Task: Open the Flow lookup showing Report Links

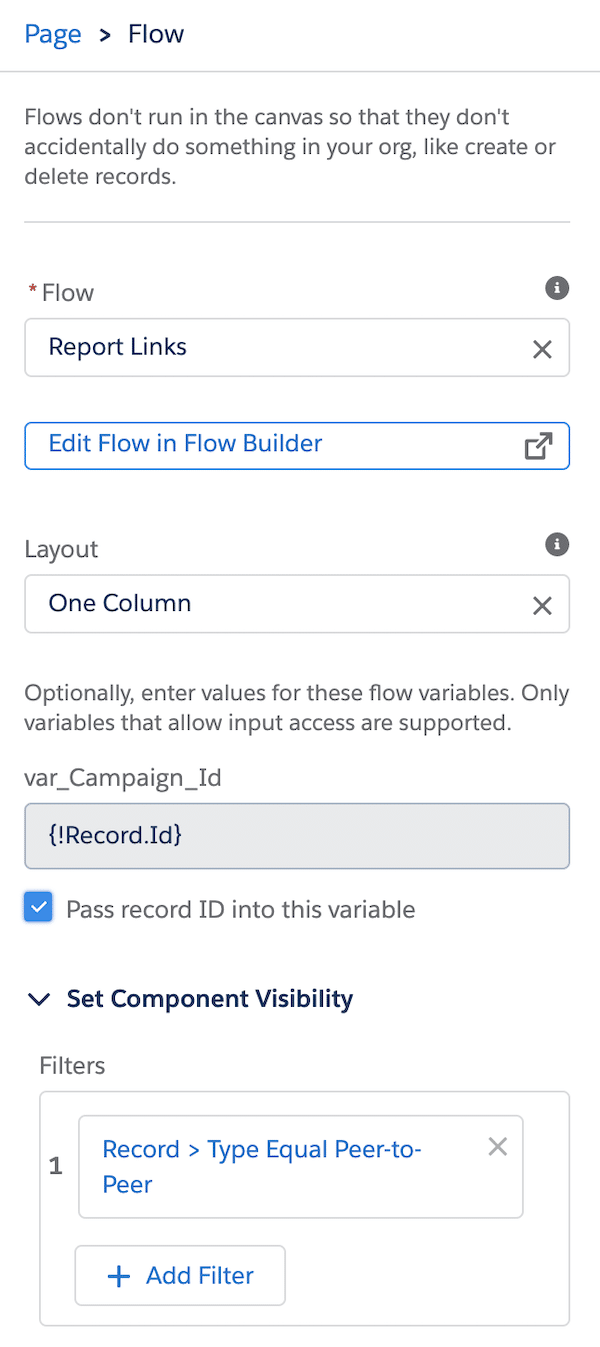Action: (x=297, y=348)
